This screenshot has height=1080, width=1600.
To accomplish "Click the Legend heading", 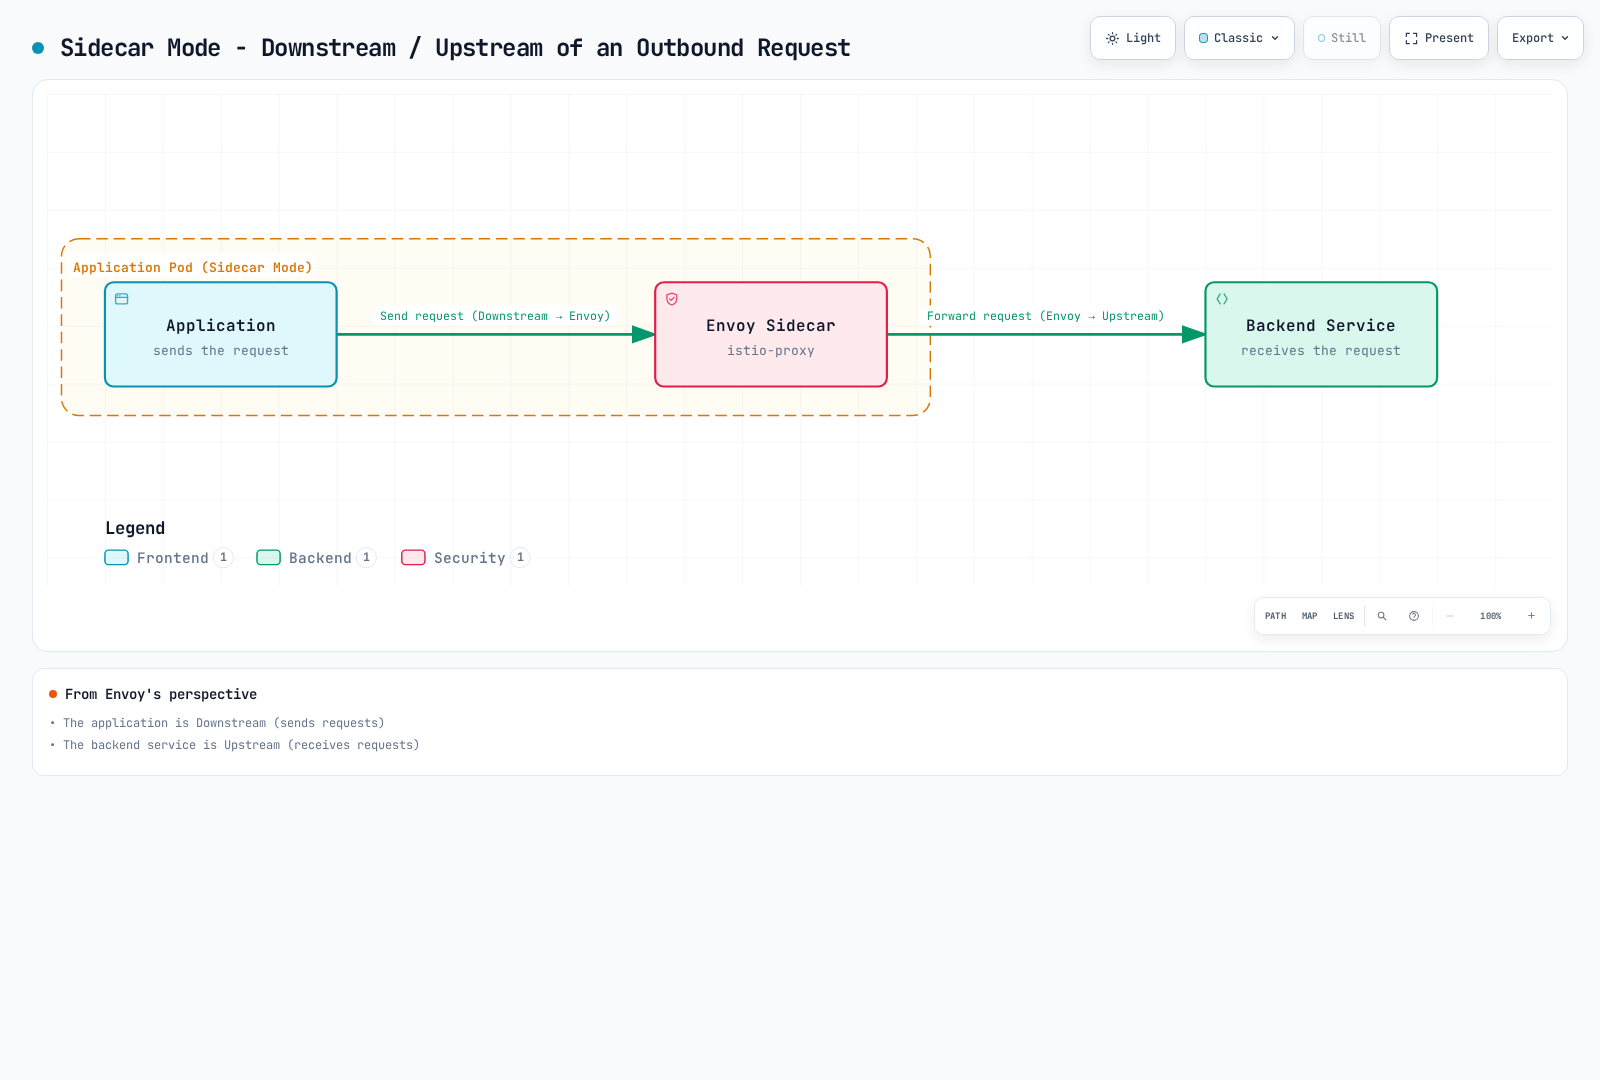I will click(x=135, y=528).
